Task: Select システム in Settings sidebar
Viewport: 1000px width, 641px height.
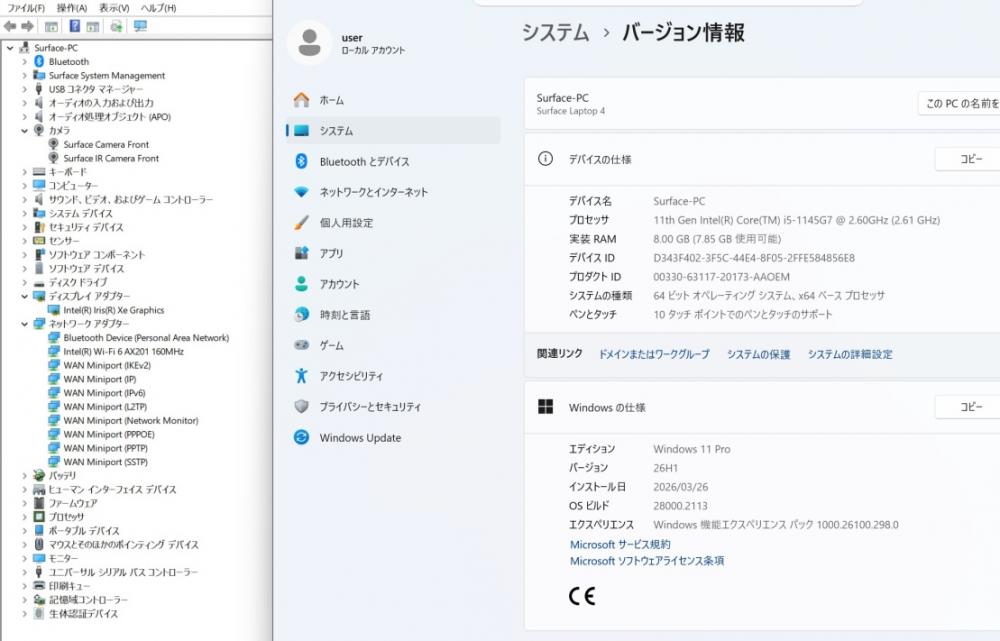Action: coord(393,131)
